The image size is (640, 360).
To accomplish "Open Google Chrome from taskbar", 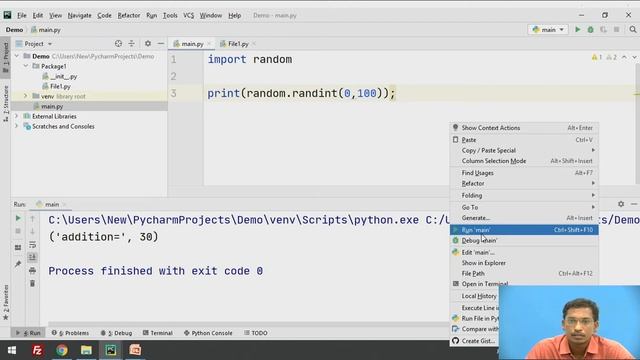I will click(62, 350).
